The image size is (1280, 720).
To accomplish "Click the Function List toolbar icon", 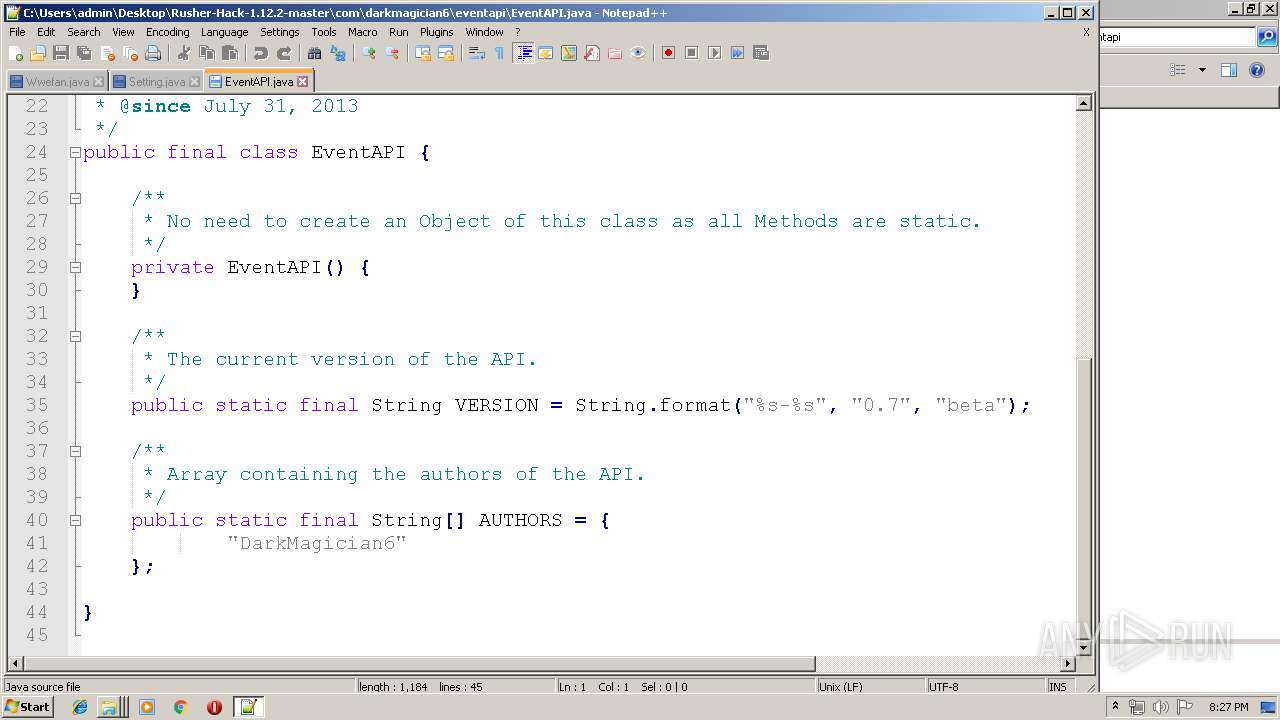I will click(592, 53).
